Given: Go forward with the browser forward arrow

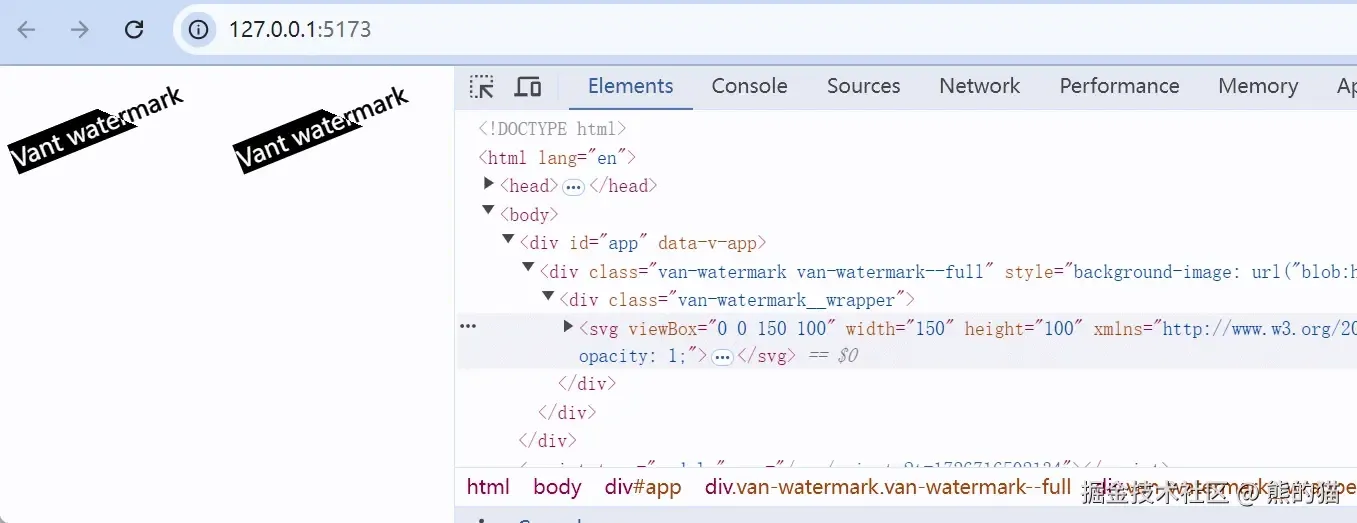Looking at the screenshot, I should (x=80, y=30).
